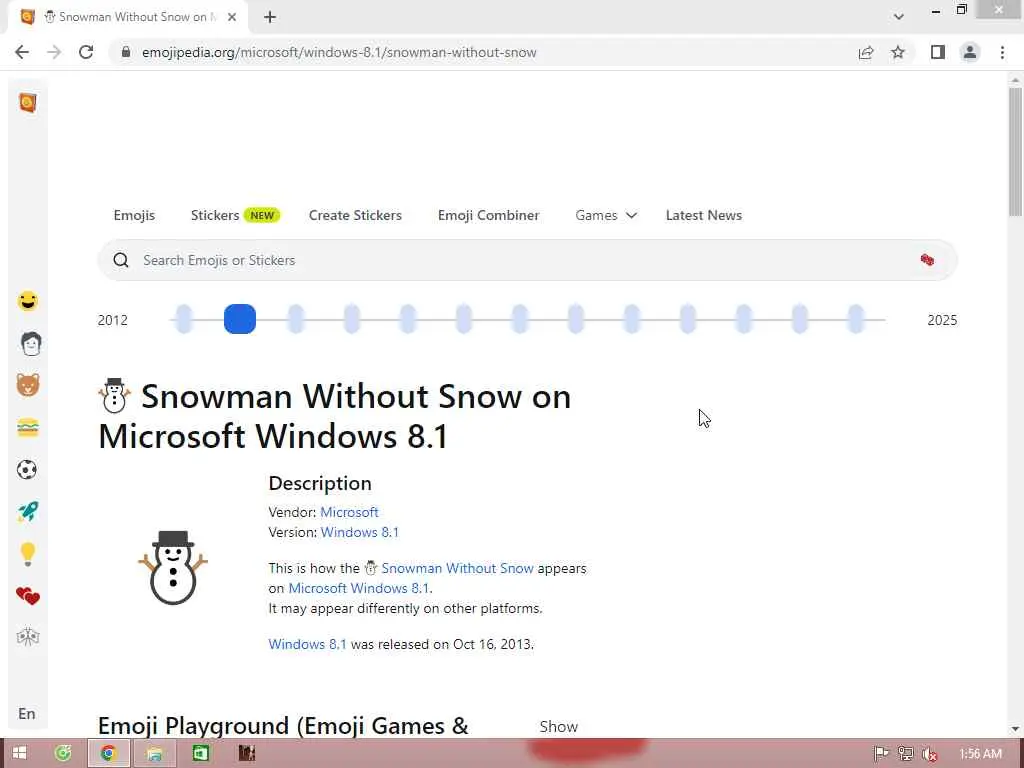Image resolution: width=1024 pixels, height=768 pixels.
Task: Switch to Chrome in taskbar
Action: pos(108,754)
